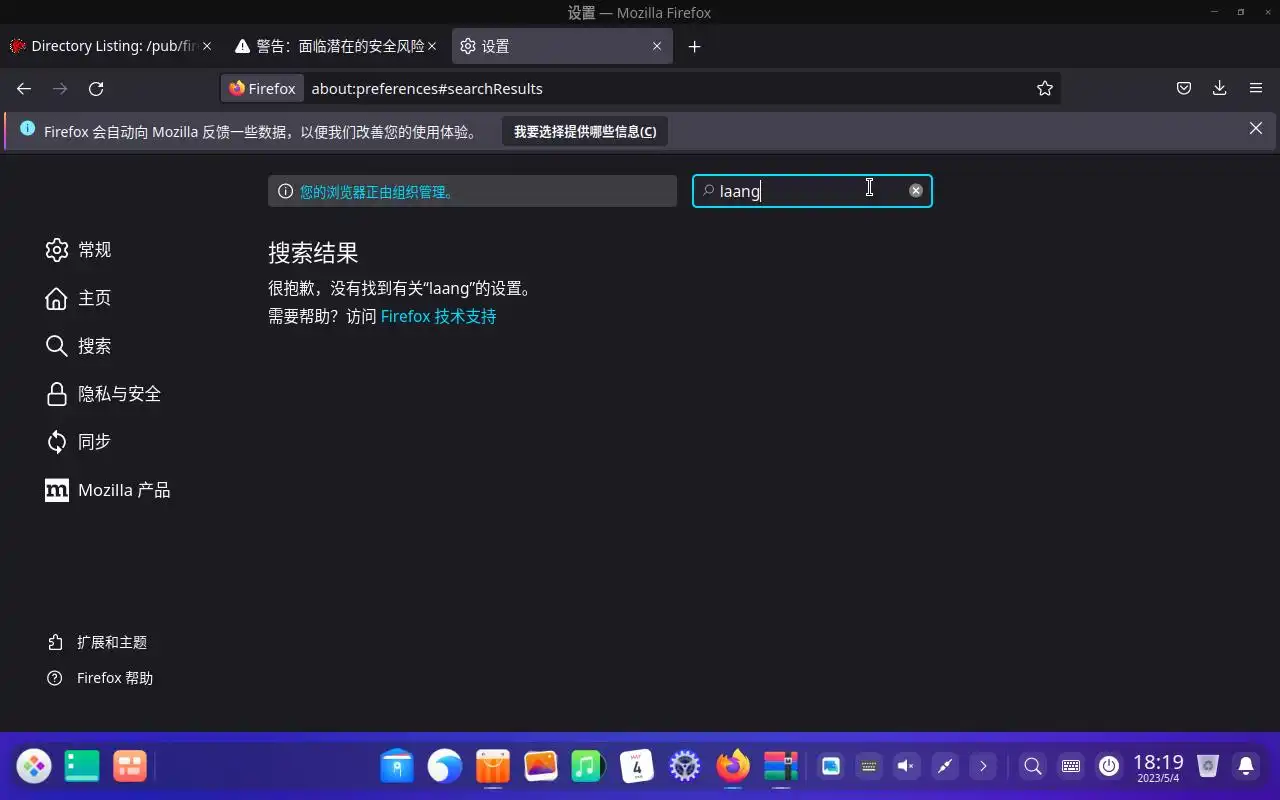Click the Firefox identity badge in the URL bar

click(x=263, y=88)
